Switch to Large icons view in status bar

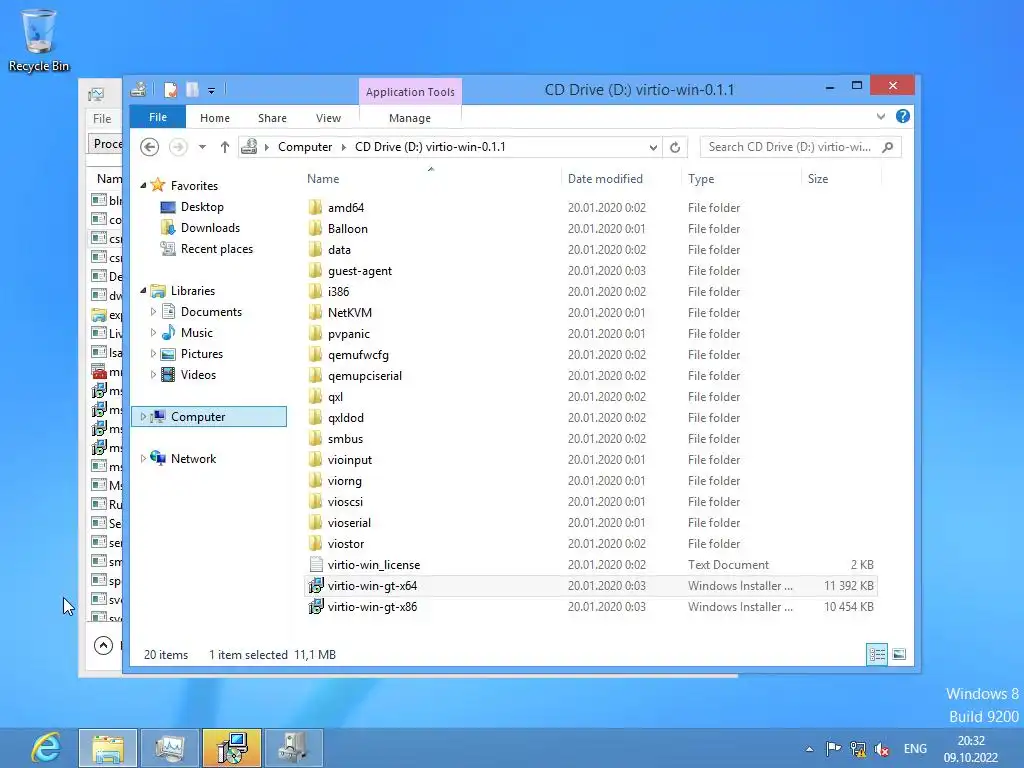899,654
